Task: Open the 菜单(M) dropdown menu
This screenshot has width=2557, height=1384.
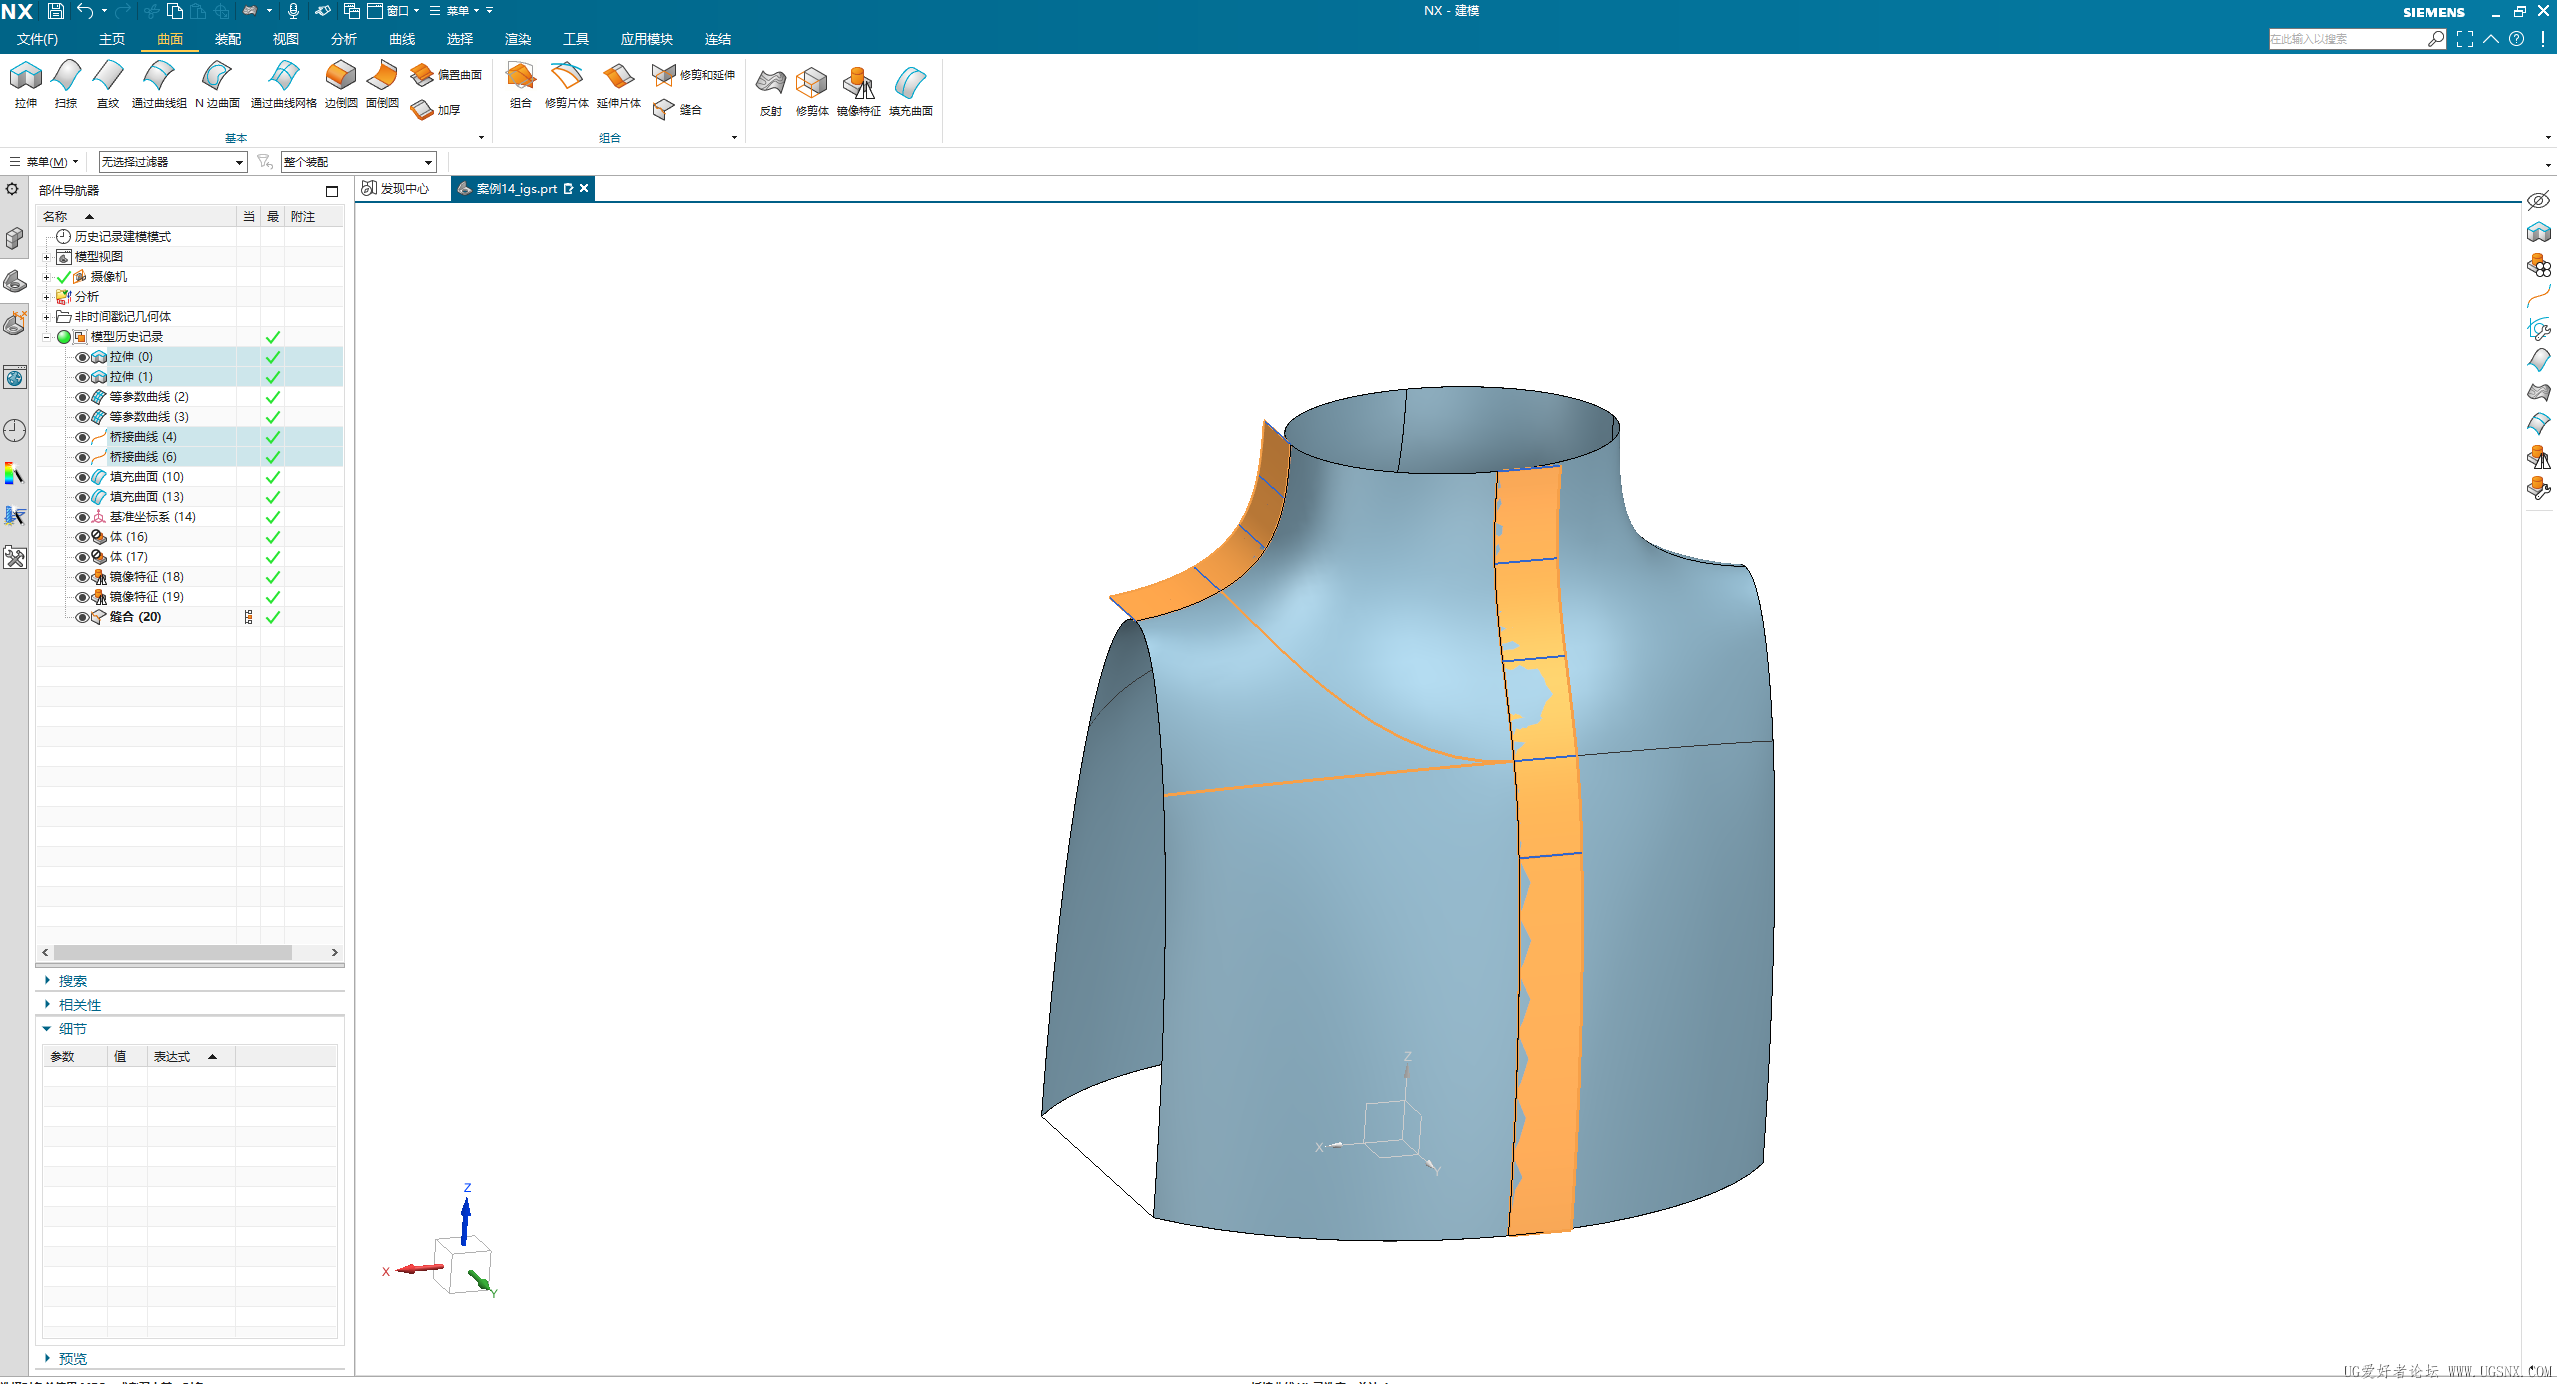Action: [x=44, y=162]
